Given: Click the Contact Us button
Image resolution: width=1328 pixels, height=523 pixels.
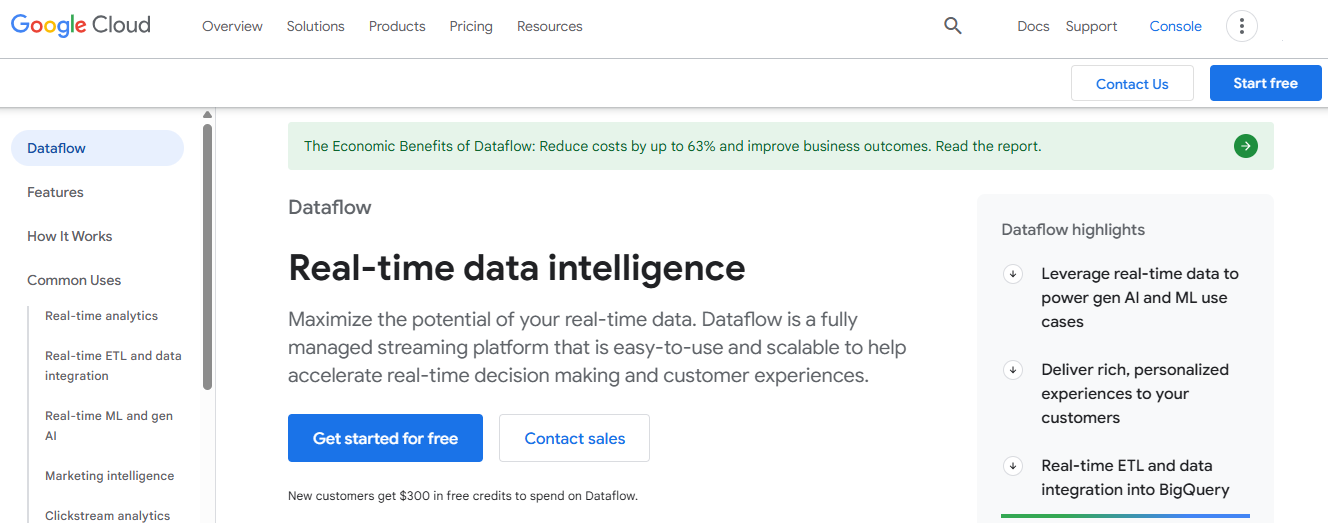Looking at the screenshot, I should pyautogui.click(x=1132, y=83).
